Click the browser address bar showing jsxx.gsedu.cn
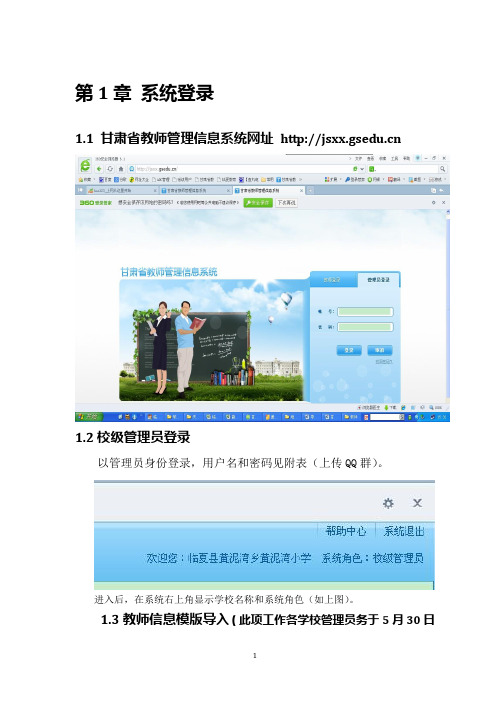The height and width of the screenshot is (702, 496). (246, 169)
